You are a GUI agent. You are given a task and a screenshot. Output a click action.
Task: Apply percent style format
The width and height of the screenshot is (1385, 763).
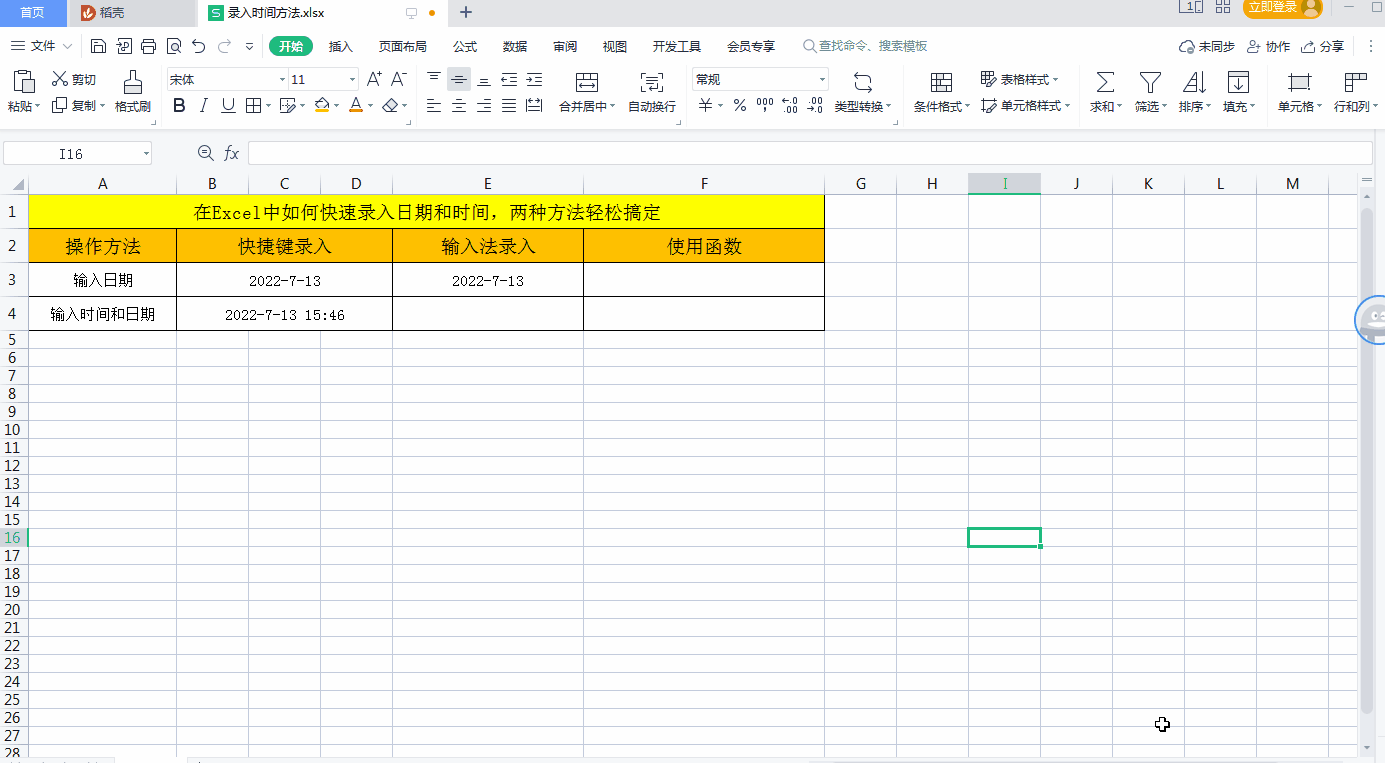tap(740, 105)
